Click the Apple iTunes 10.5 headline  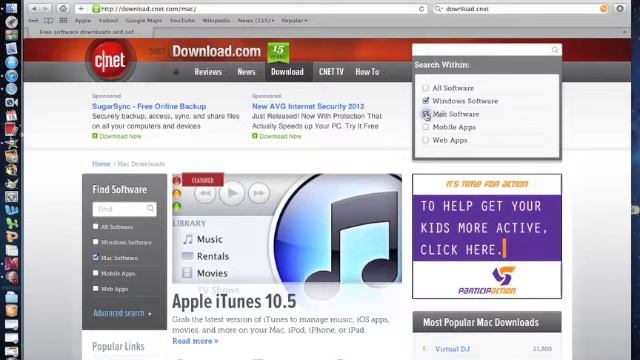pos(234,302)
